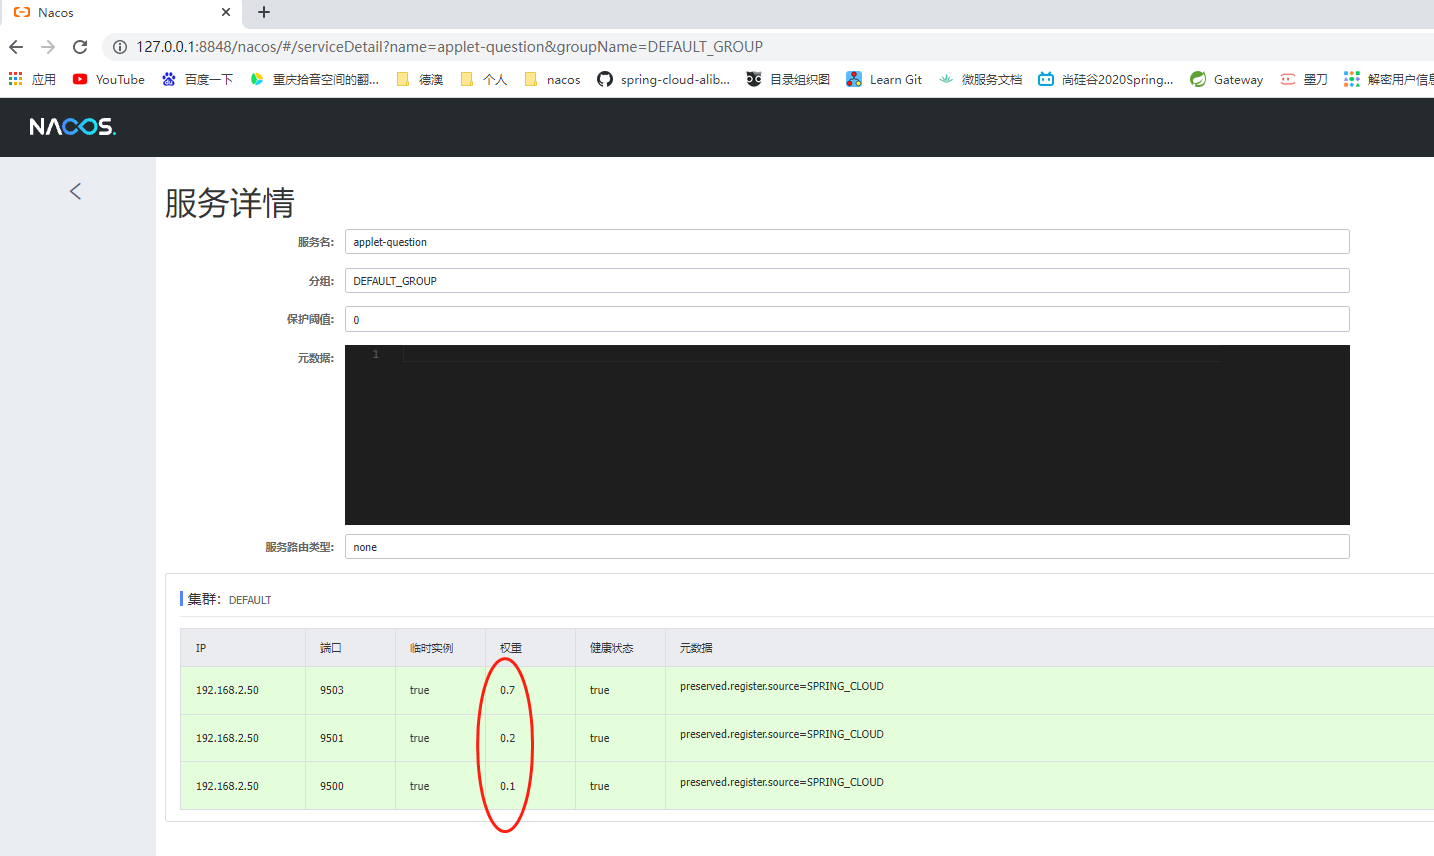Click the address bar URL
This screenshot has height=856, width=1434.
[450, 47]
